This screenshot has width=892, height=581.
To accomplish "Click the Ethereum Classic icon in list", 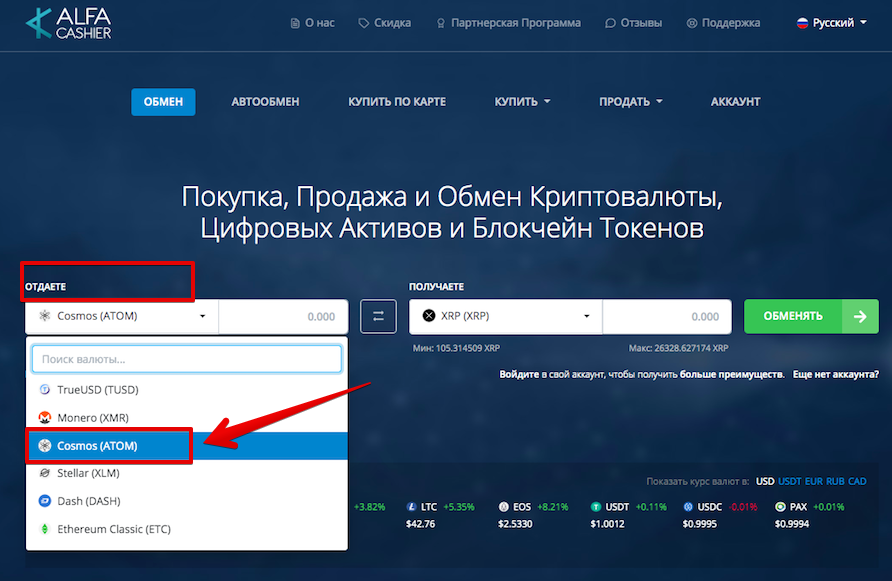I will click(44, 529).
